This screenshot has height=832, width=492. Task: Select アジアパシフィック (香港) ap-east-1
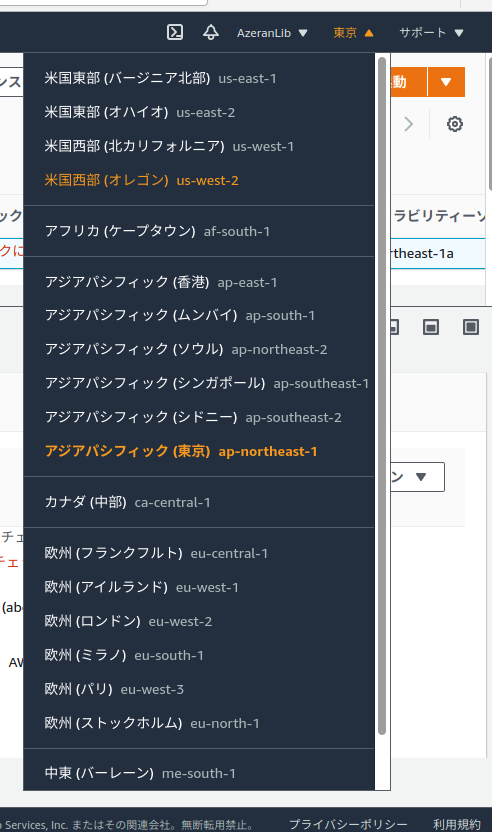pos(199,282)
